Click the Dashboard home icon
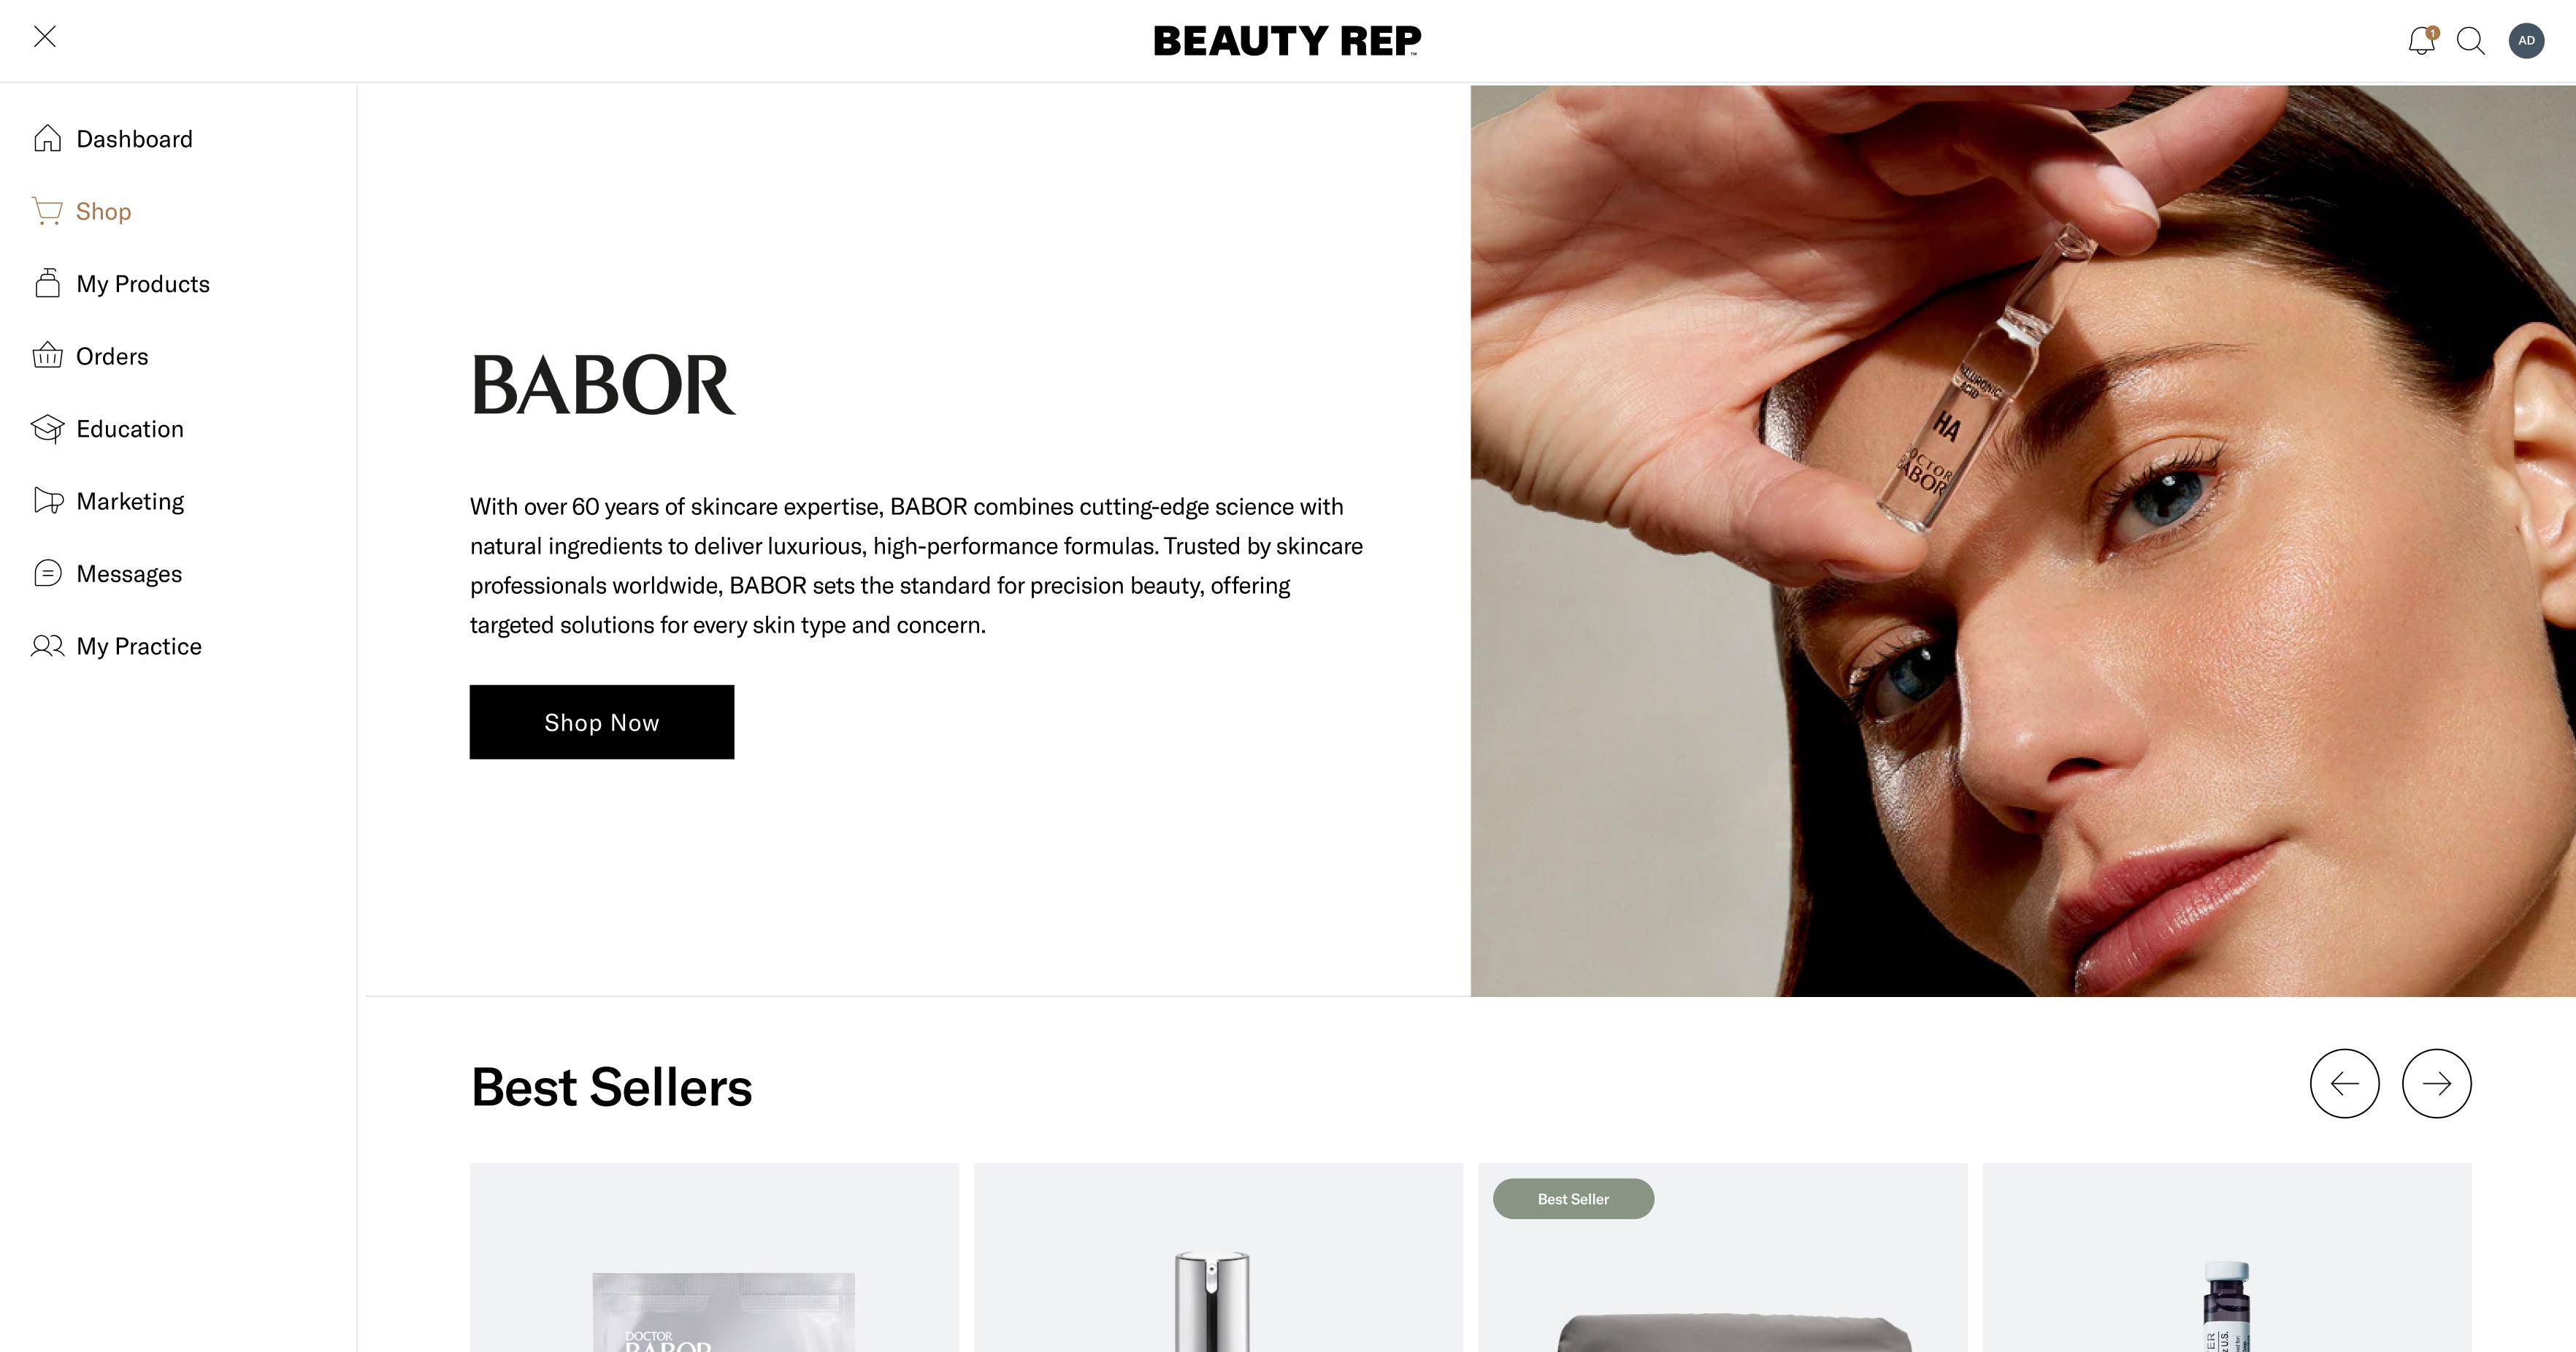Image resolution: width=2576 pixels, height=1352 pixels. 47,139
